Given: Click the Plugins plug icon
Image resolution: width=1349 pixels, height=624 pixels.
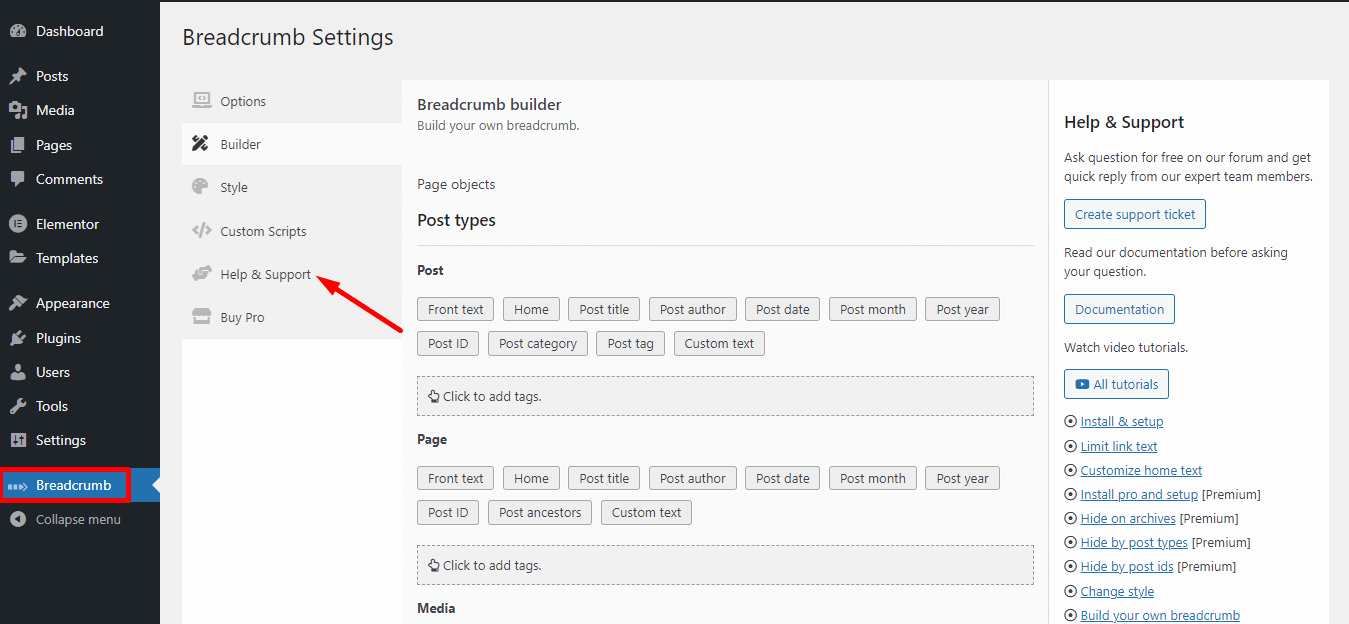Looking at the screenshot, I should 18,338.
